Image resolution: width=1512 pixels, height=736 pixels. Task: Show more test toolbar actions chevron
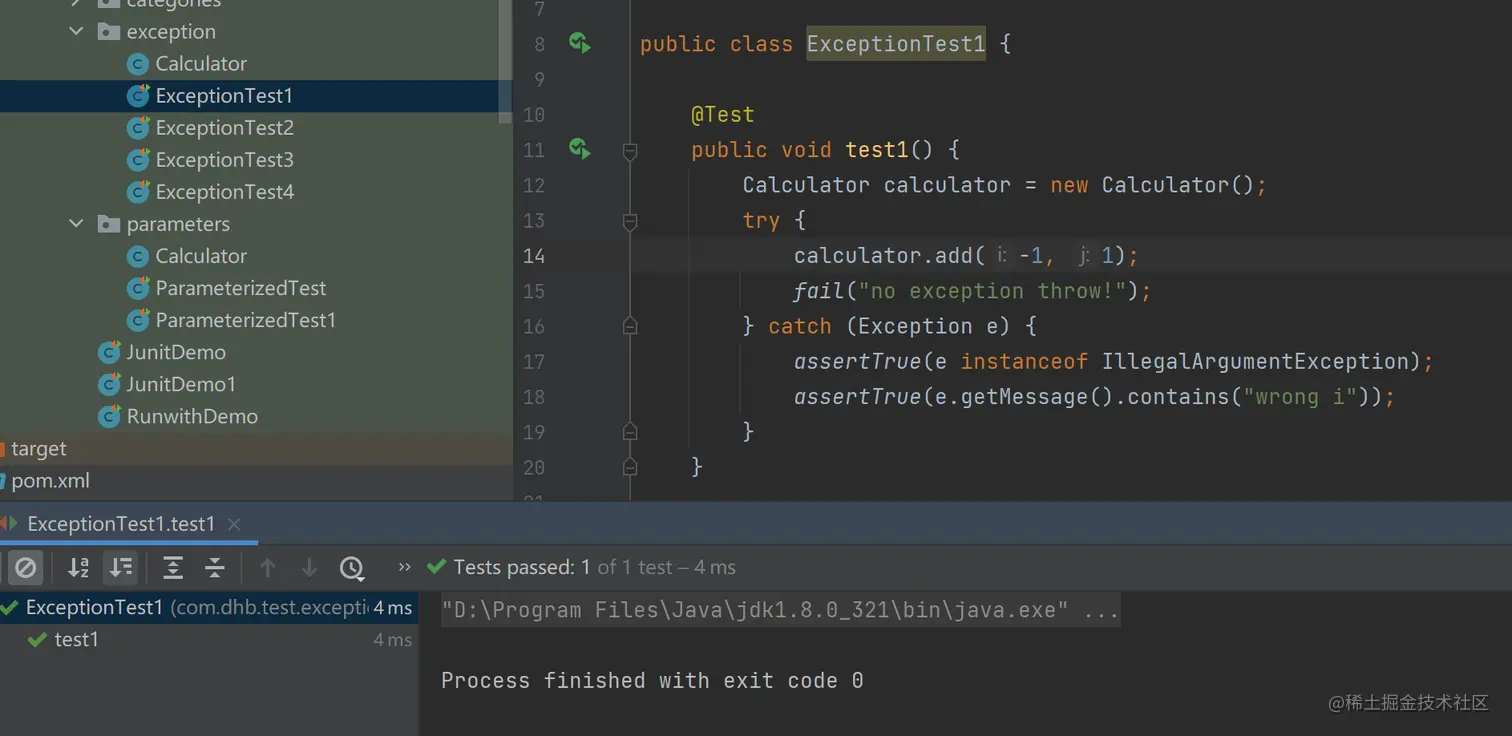tap(404, 567)
